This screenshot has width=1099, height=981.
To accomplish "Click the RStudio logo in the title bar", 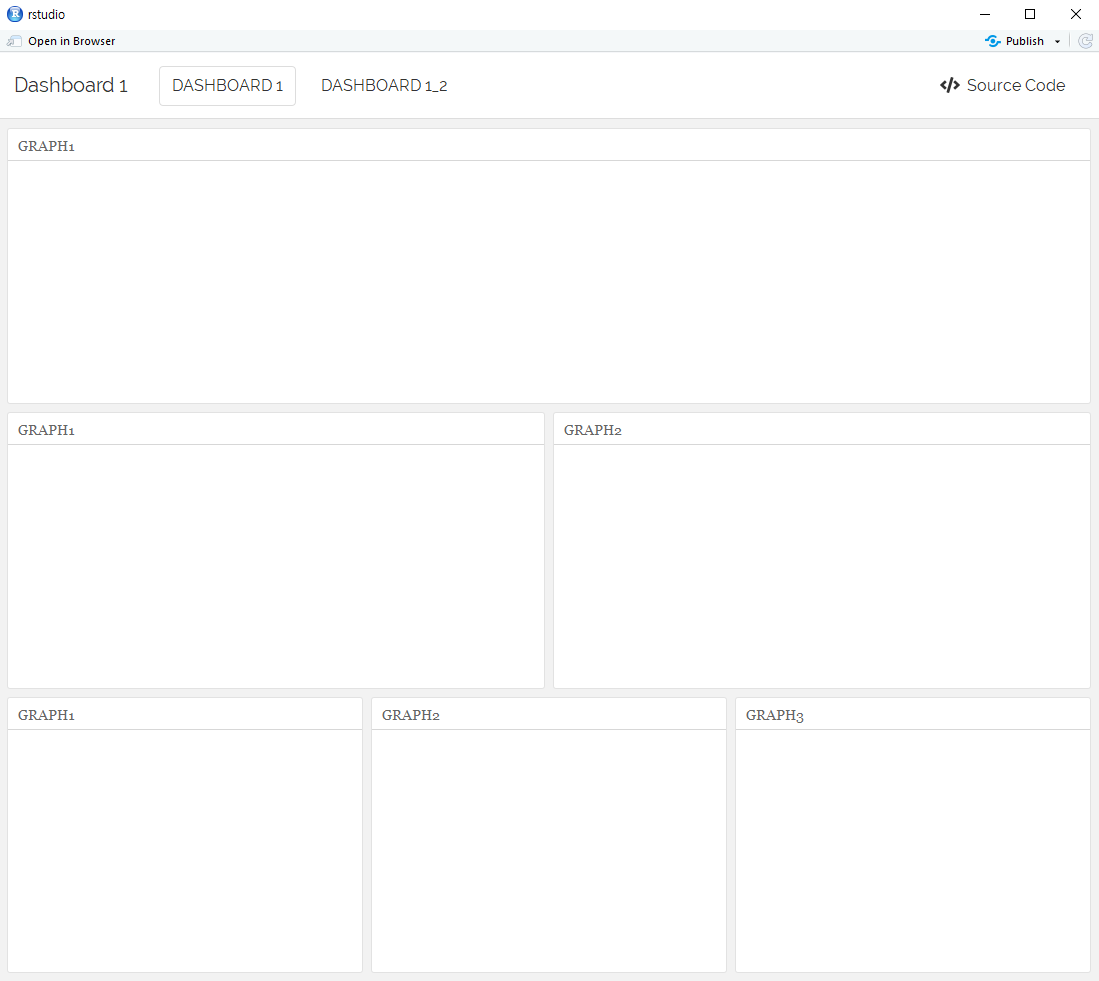I will (x=14, y=14).
